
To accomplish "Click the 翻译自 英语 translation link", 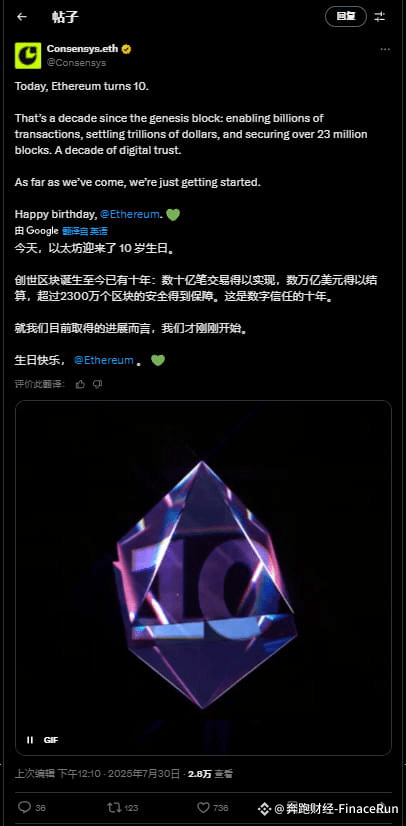I will [85, 231].
